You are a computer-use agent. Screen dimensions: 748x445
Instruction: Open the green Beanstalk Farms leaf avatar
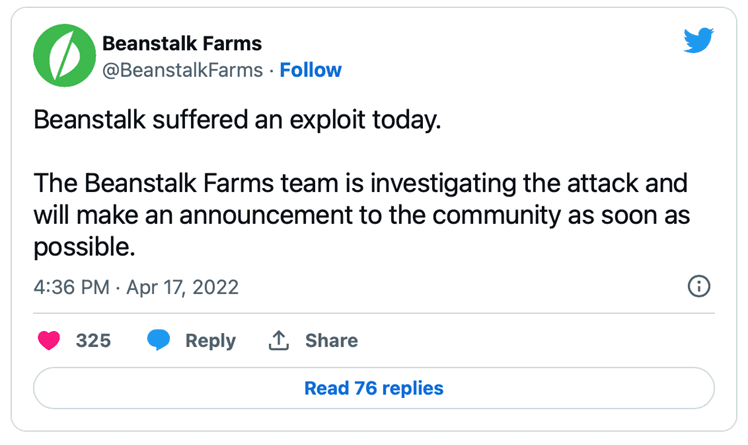[64, 55]
